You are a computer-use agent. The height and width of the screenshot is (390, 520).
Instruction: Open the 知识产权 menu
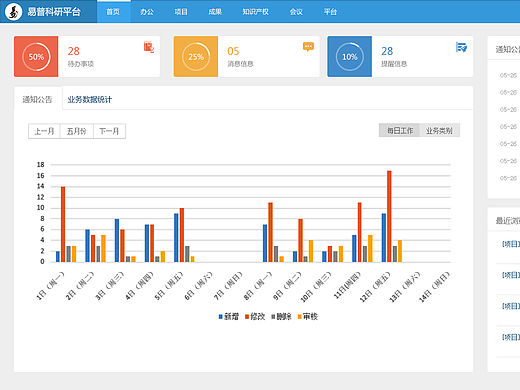(255, 12)
